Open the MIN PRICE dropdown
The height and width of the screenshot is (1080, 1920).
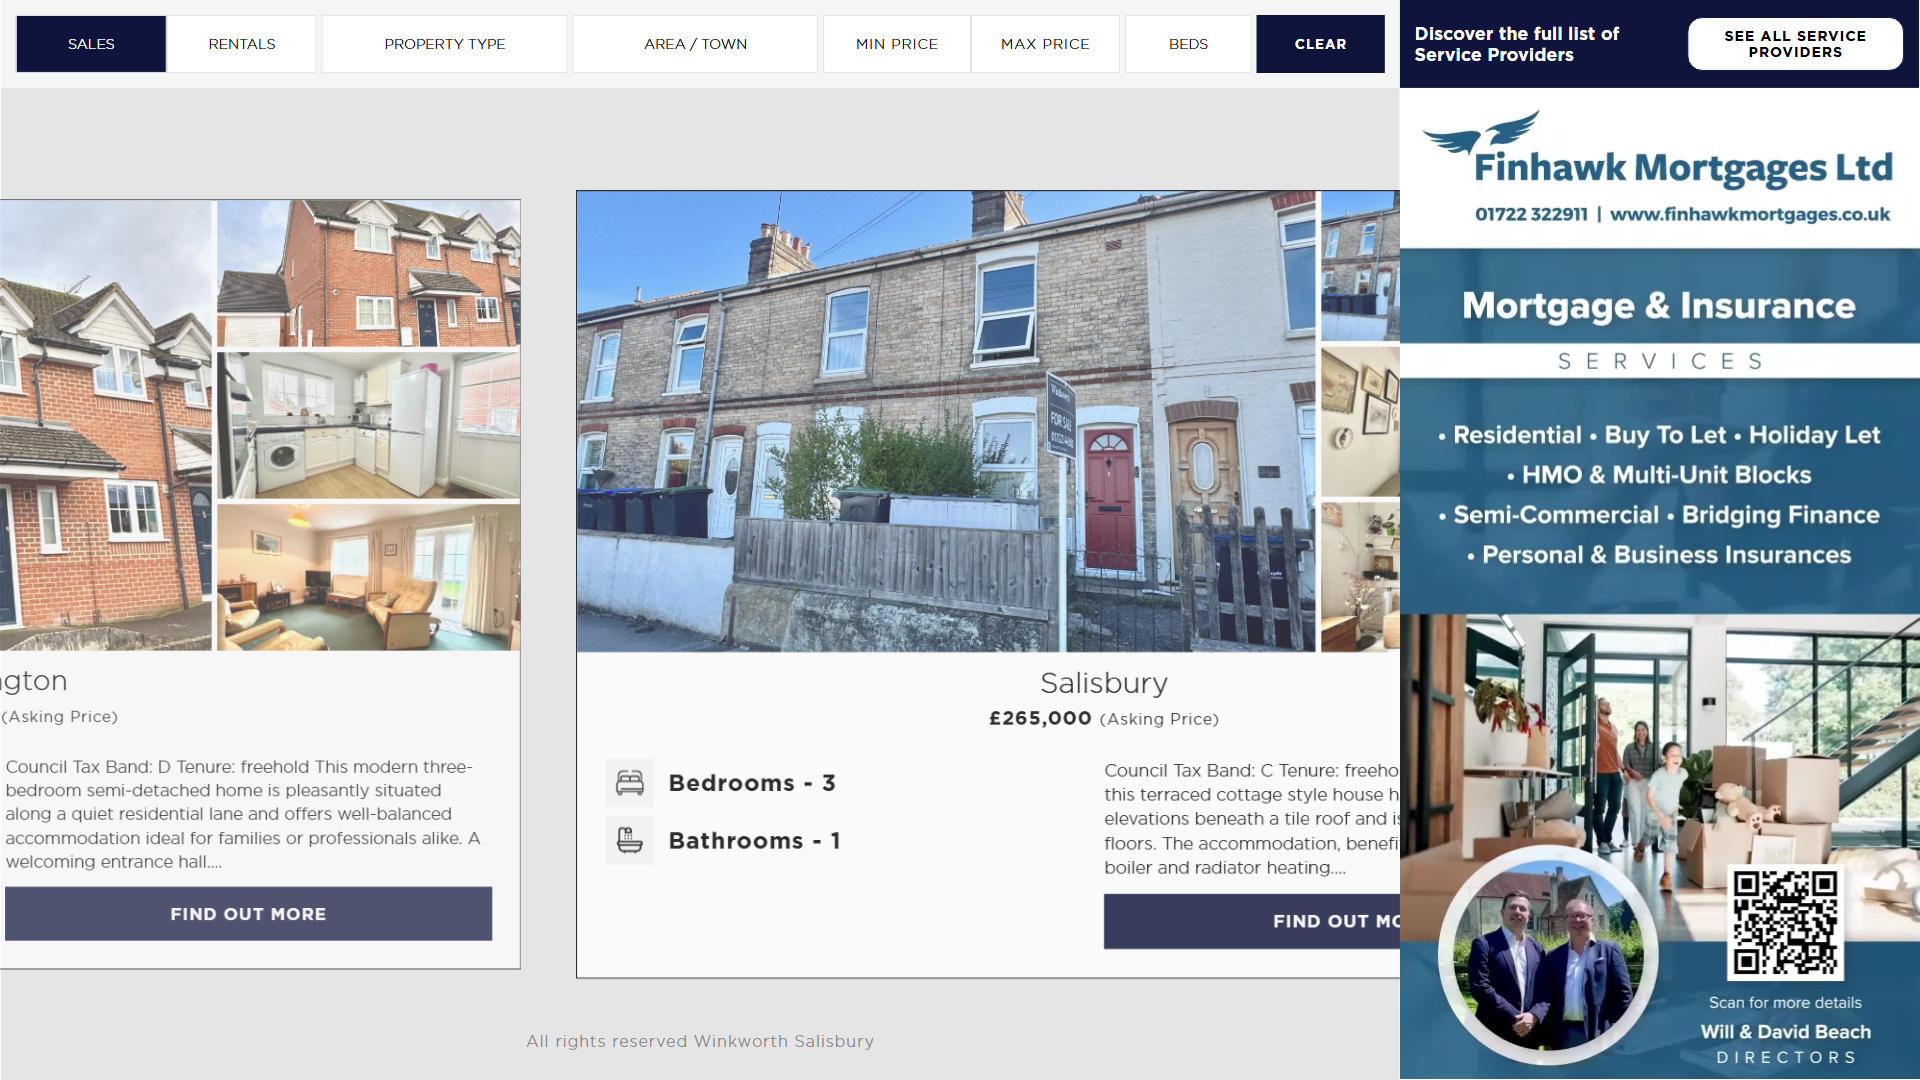click(896, 44)
